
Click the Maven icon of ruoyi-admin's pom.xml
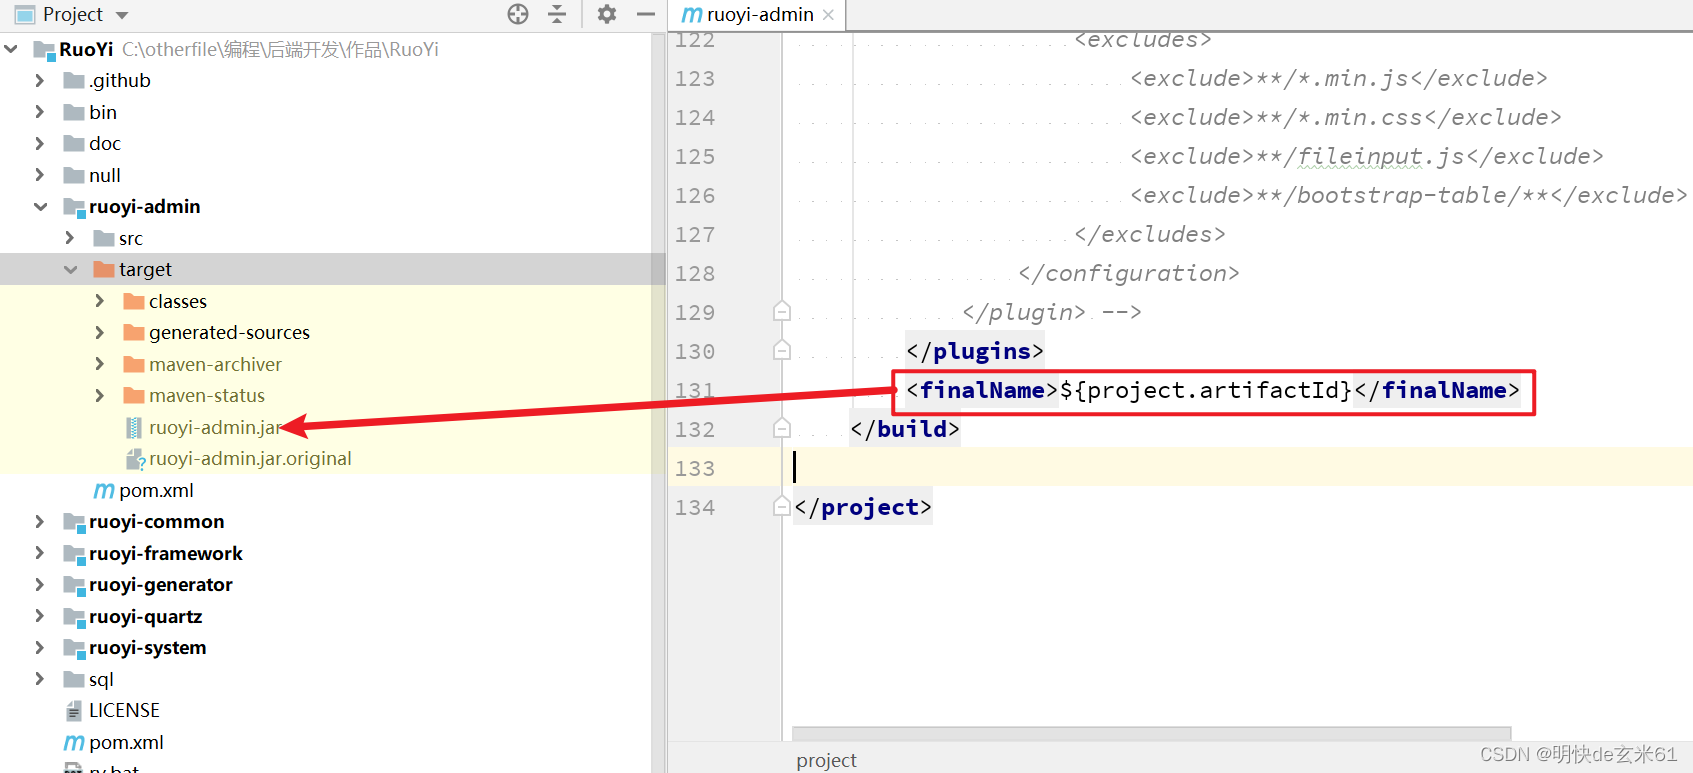pos(104,490)
